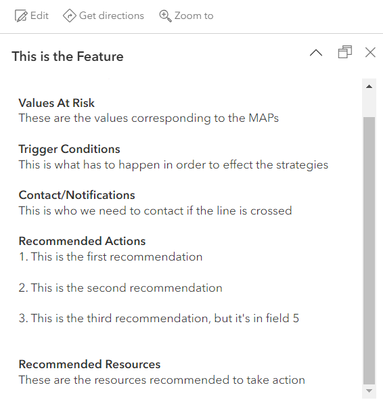The image size is (383, 400).
Task: Click the Trigger Conditions heading
Action: click(x=69, y=149)
